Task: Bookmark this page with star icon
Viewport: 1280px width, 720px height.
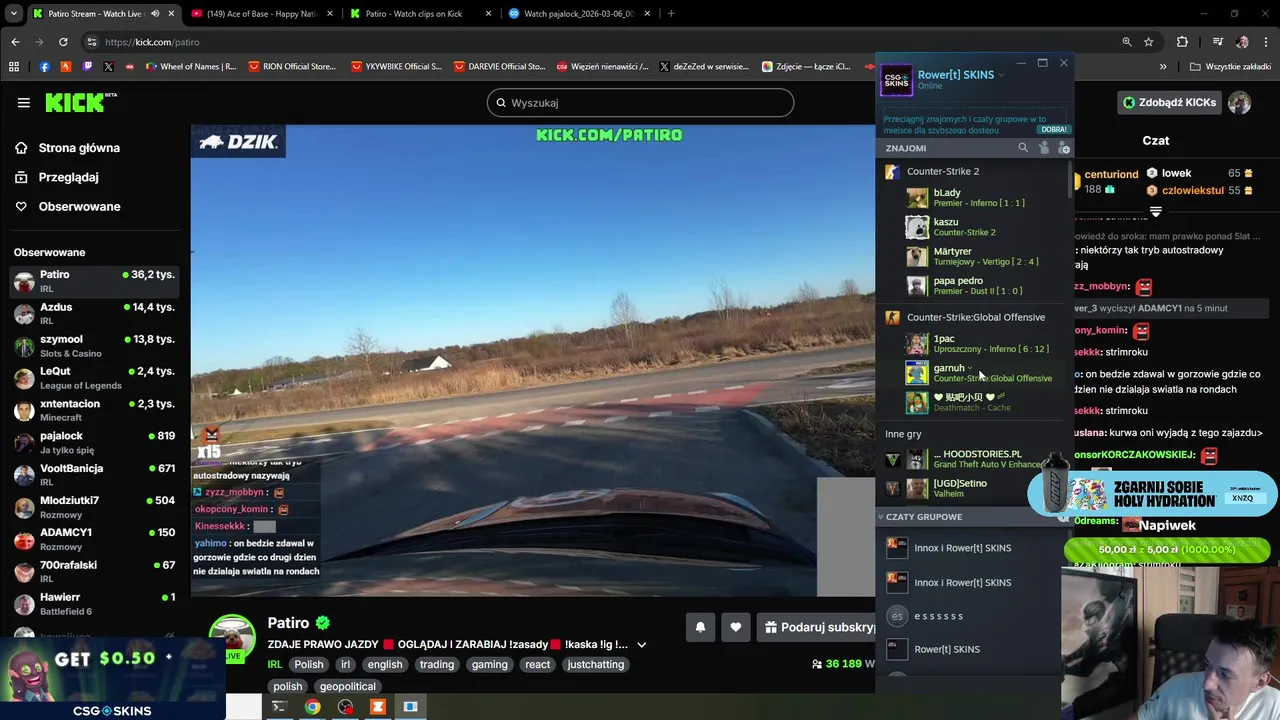Action: pos(1149,42)
